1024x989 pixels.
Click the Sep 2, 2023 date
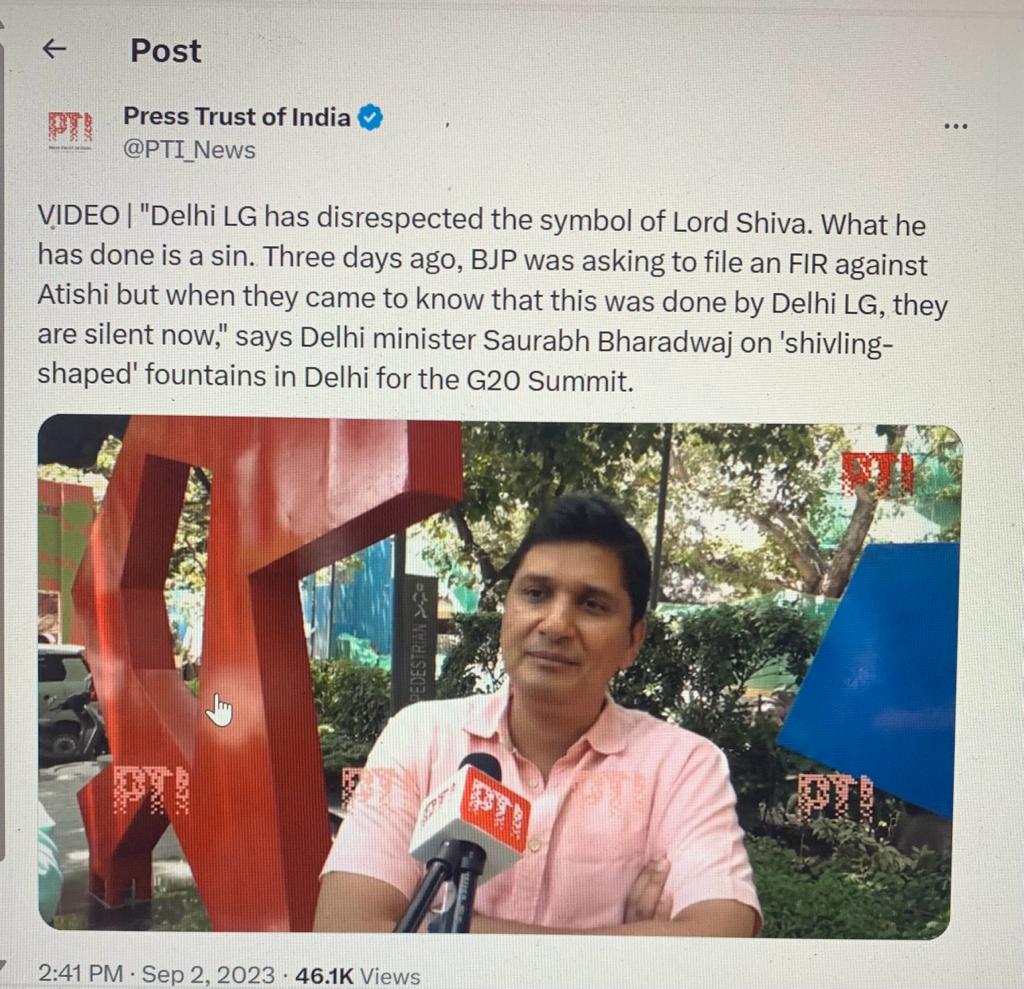point(208,975)
